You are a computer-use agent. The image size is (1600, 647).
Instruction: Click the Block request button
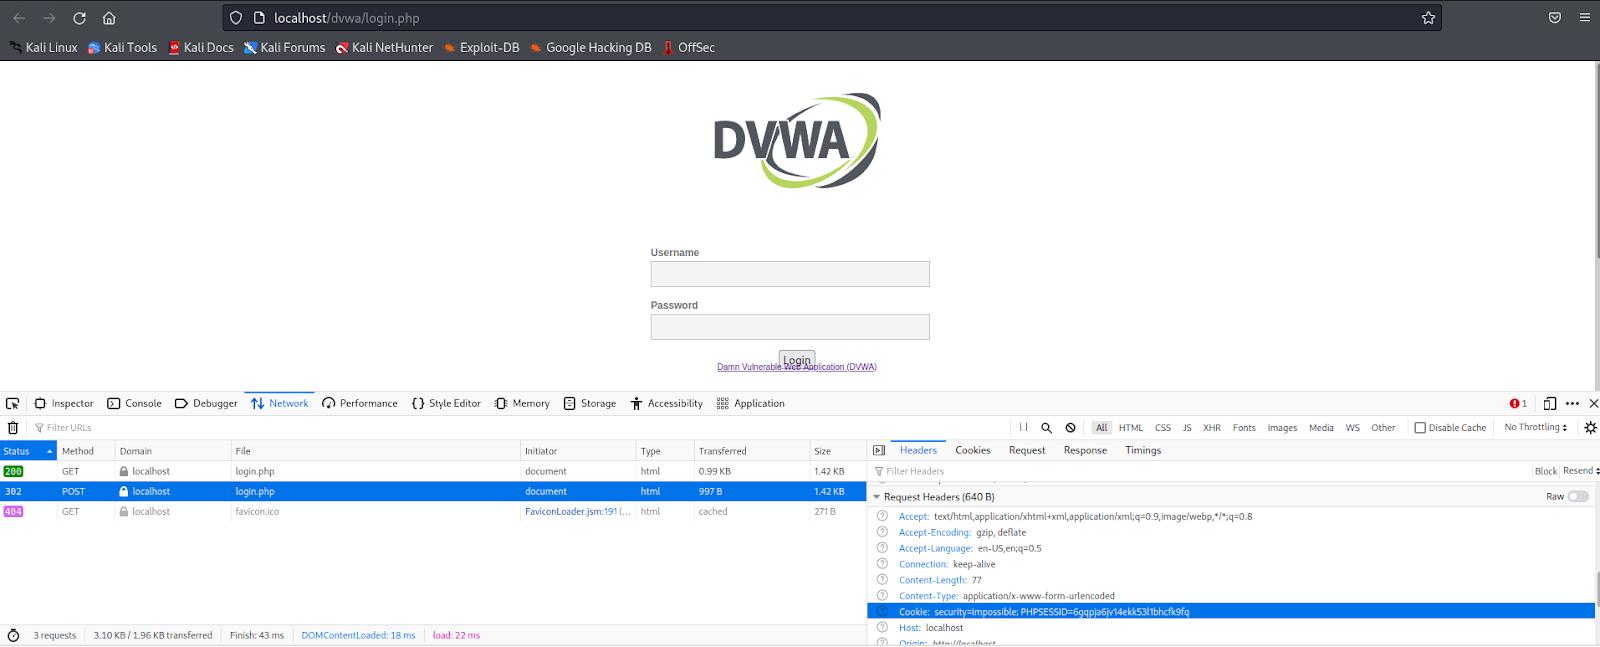[x=1546, y=471]
